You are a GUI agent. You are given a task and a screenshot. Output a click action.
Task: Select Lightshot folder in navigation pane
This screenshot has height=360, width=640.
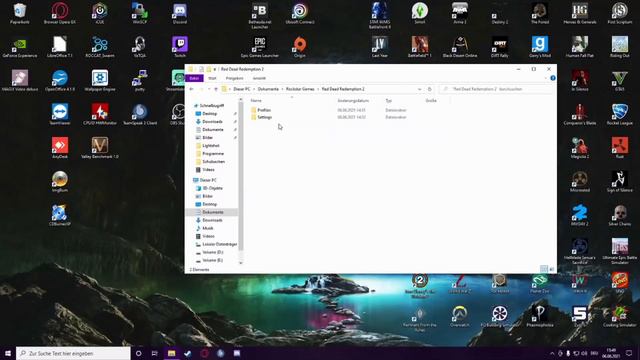[x=211, y=146]
